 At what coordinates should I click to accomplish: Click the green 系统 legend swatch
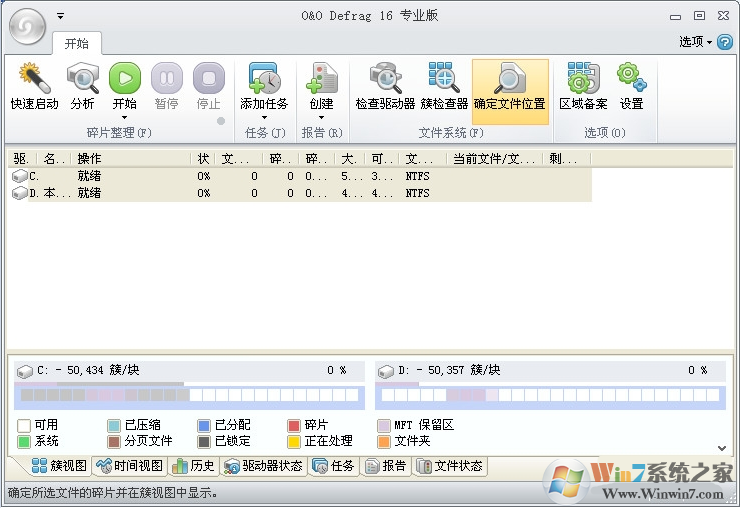click(x=24, y=441)
